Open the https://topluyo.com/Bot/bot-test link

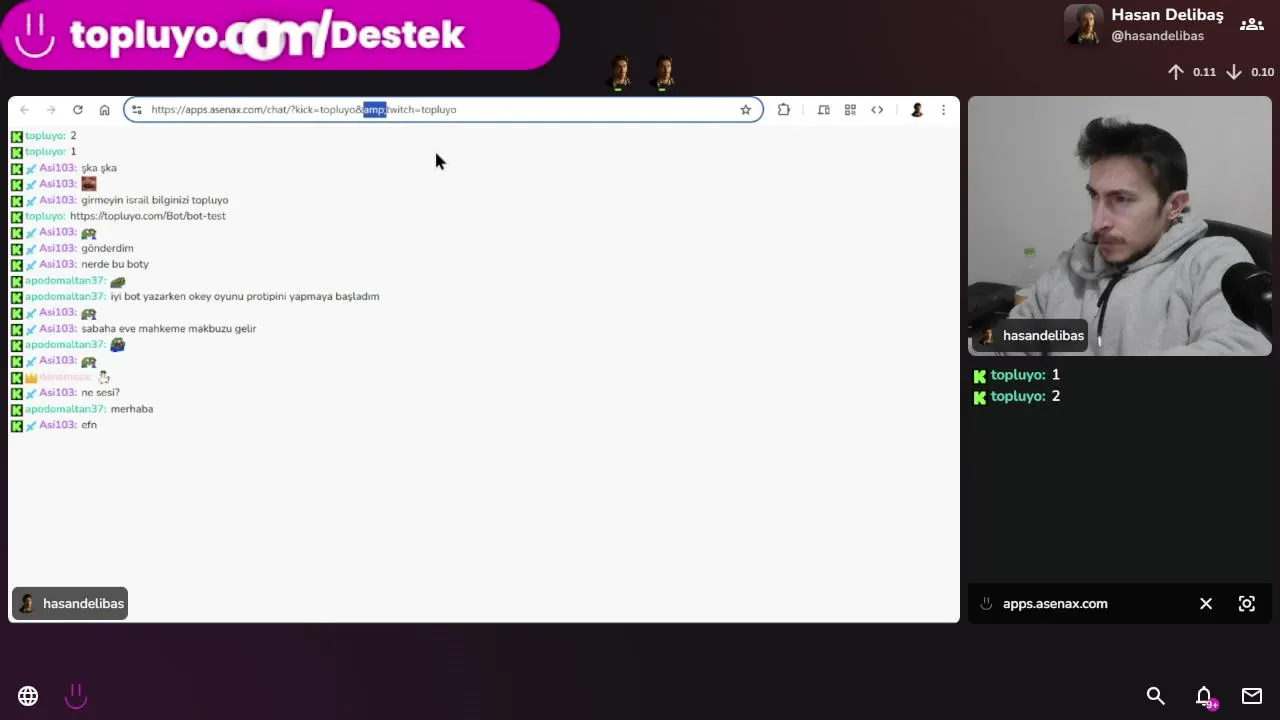[x=148, y=216]
